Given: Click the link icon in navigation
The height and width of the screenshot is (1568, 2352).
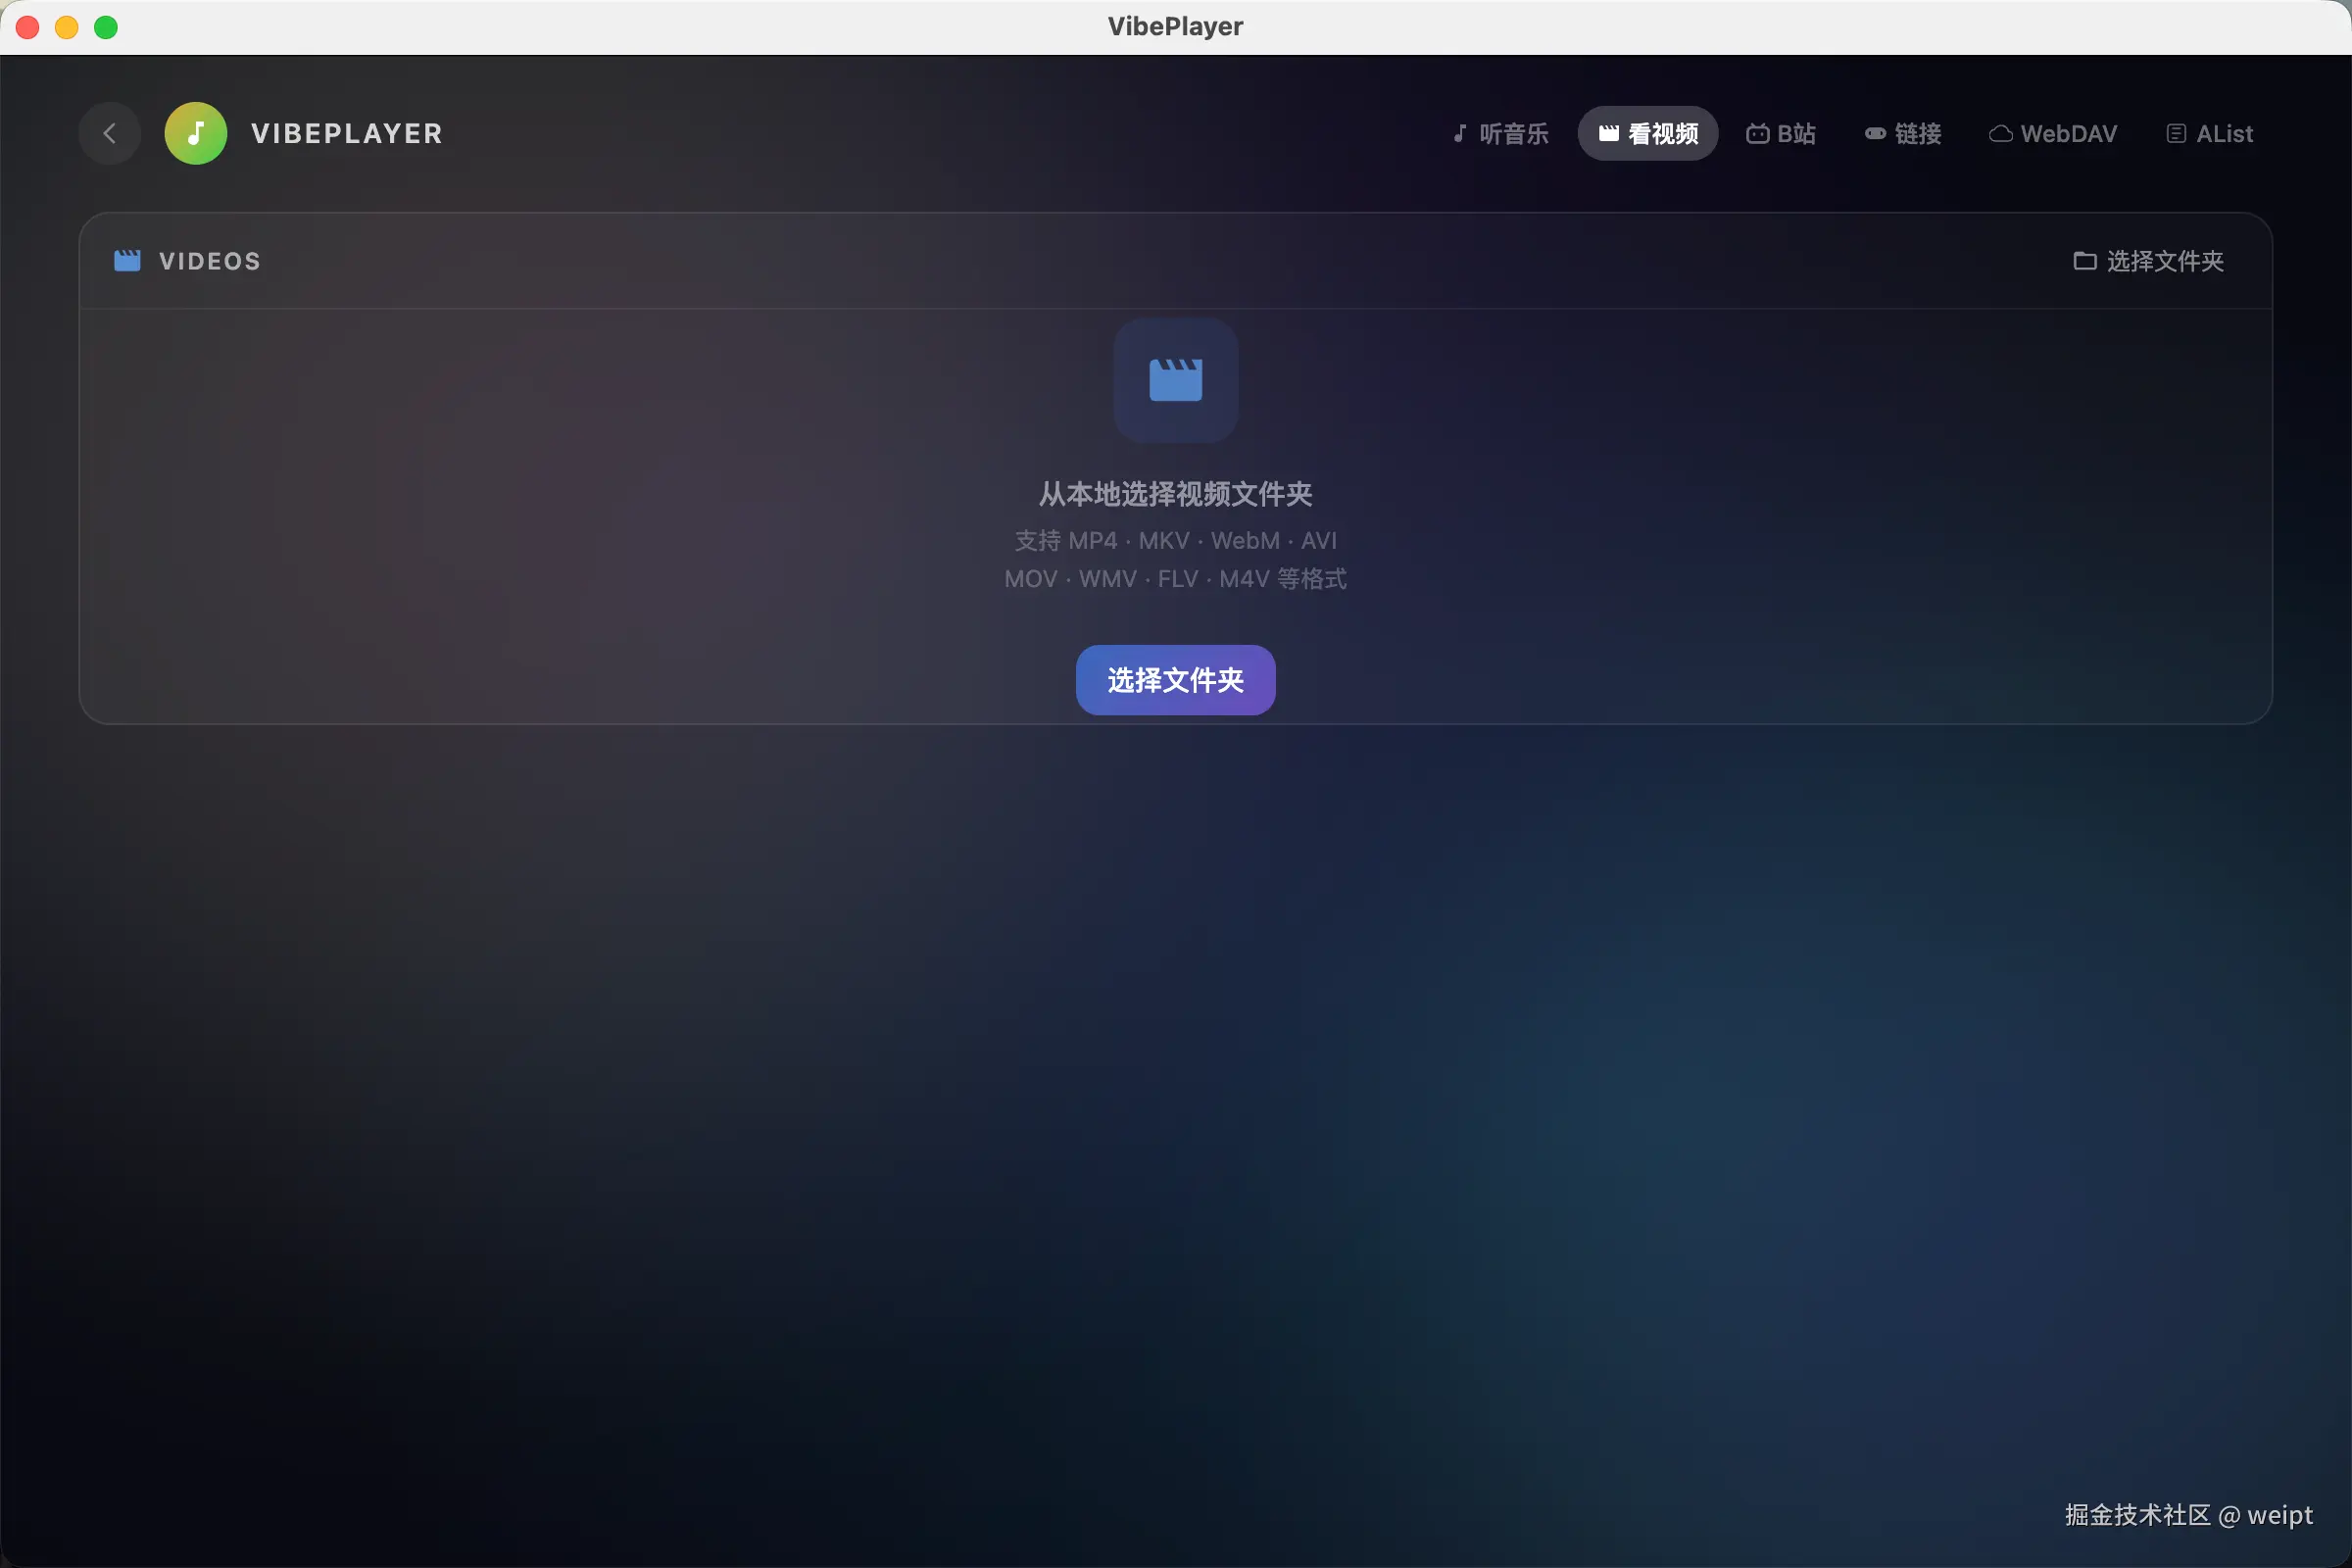Looking at the screenshot, I should pos(1875,133).
